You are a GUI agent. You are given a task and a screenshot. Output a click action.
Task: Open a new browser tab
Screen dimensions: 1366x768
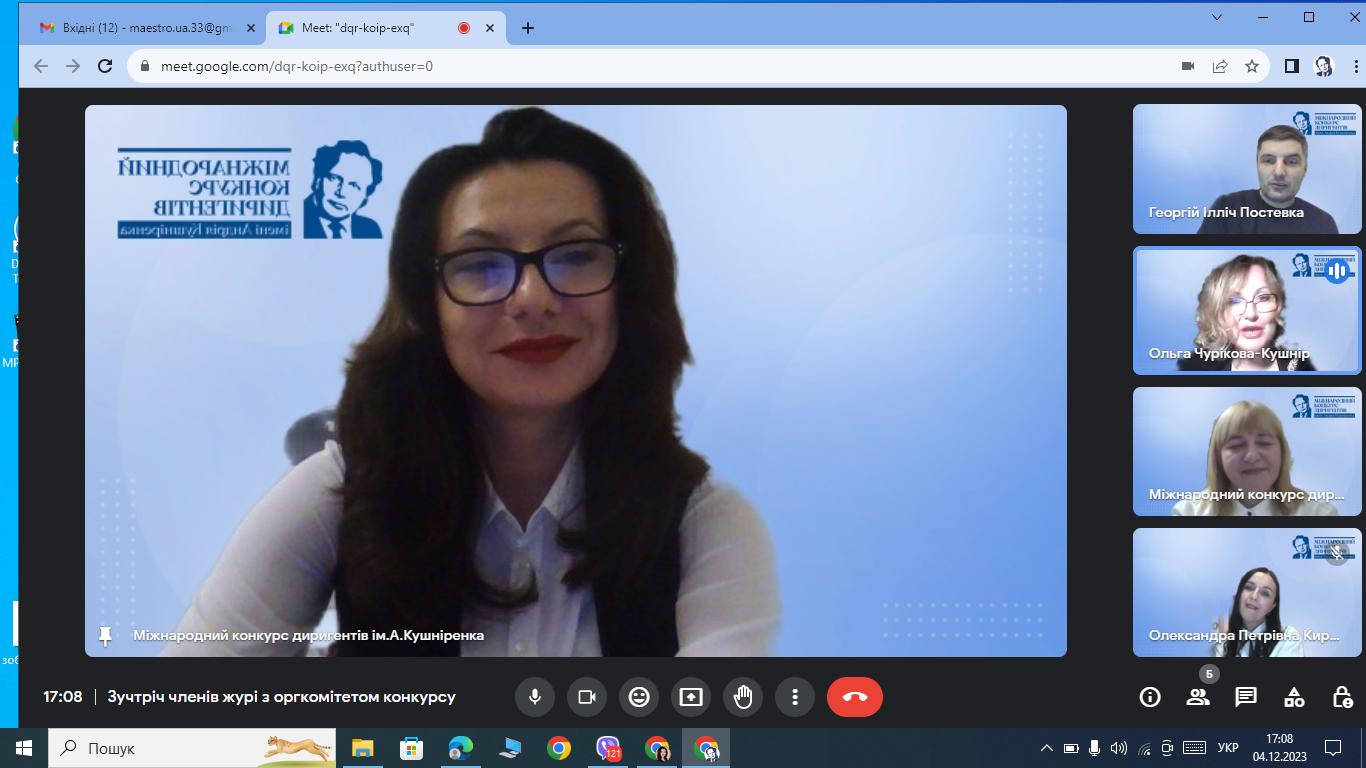coord(528,28)
